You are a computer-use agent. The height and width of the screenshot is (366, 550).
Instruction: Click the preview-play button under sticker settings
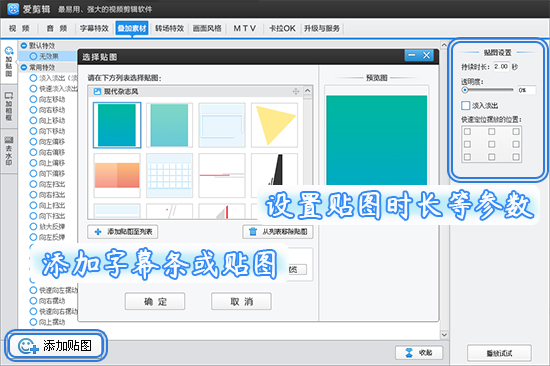click(499, 353)
